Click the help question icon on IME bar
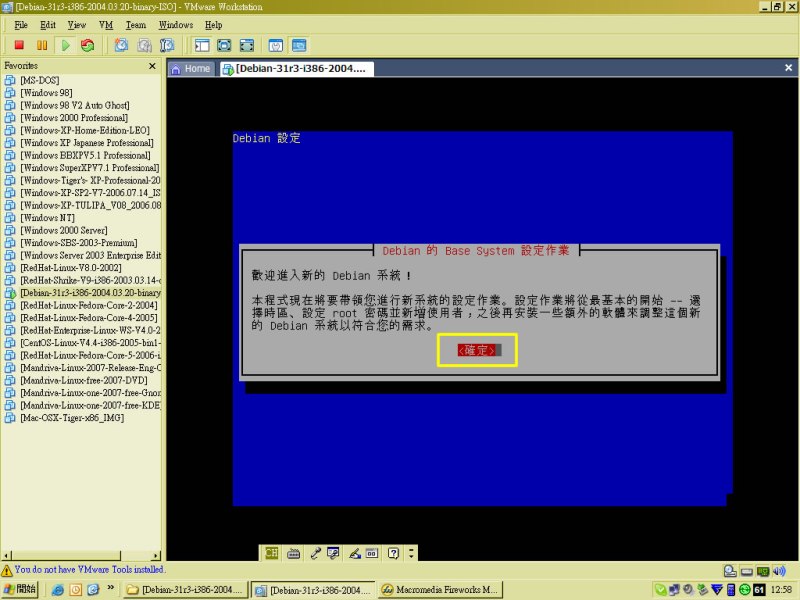 coord(393,553)
